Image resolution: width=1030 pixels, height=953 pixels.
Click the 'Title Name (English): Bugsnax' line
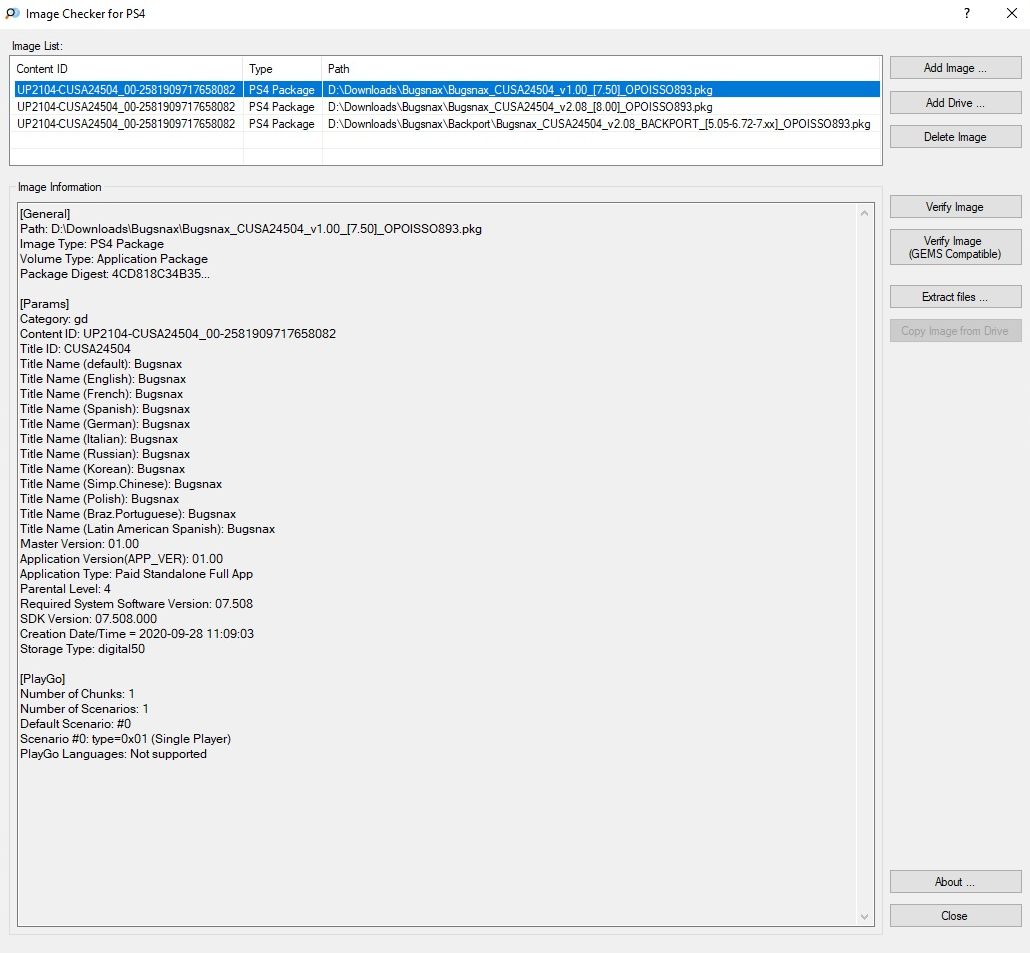tap(103, 379)
